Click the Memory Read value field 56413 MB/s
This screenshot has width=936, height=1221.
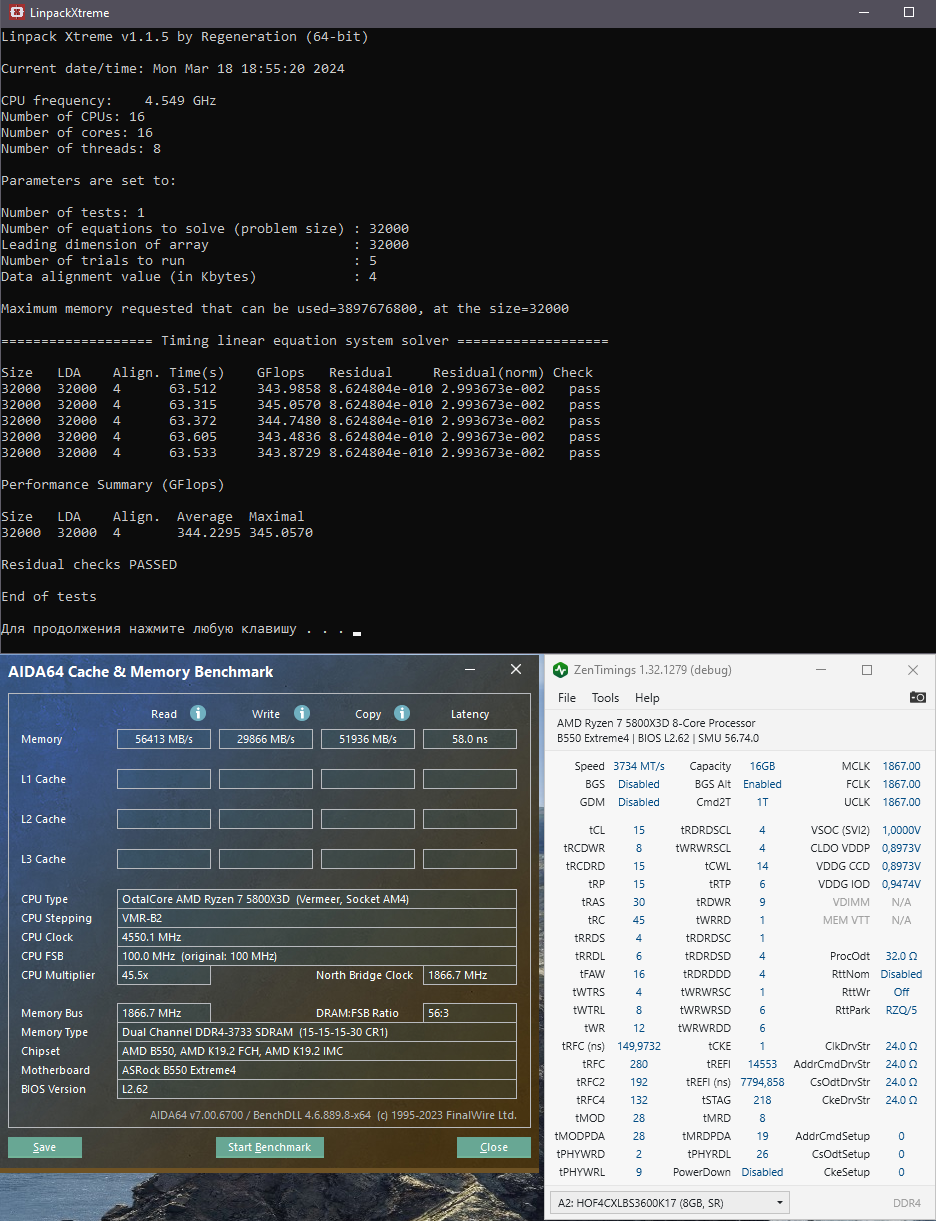[x=164, y=739]
